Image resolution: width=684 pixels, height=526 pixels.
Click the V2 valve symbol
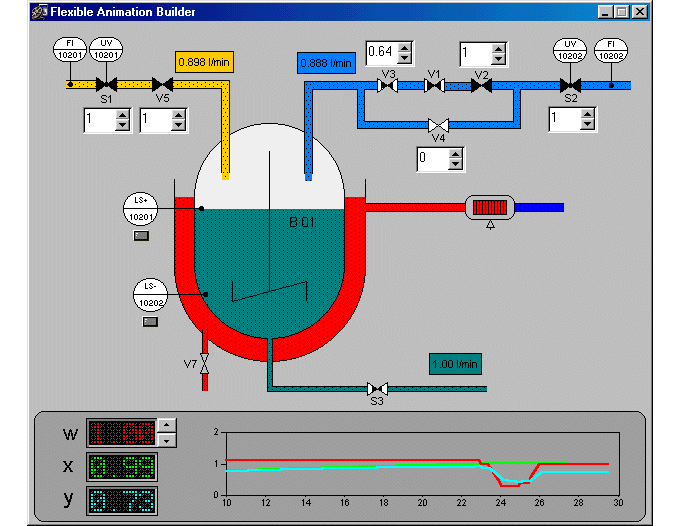click(x=481, y=86)
